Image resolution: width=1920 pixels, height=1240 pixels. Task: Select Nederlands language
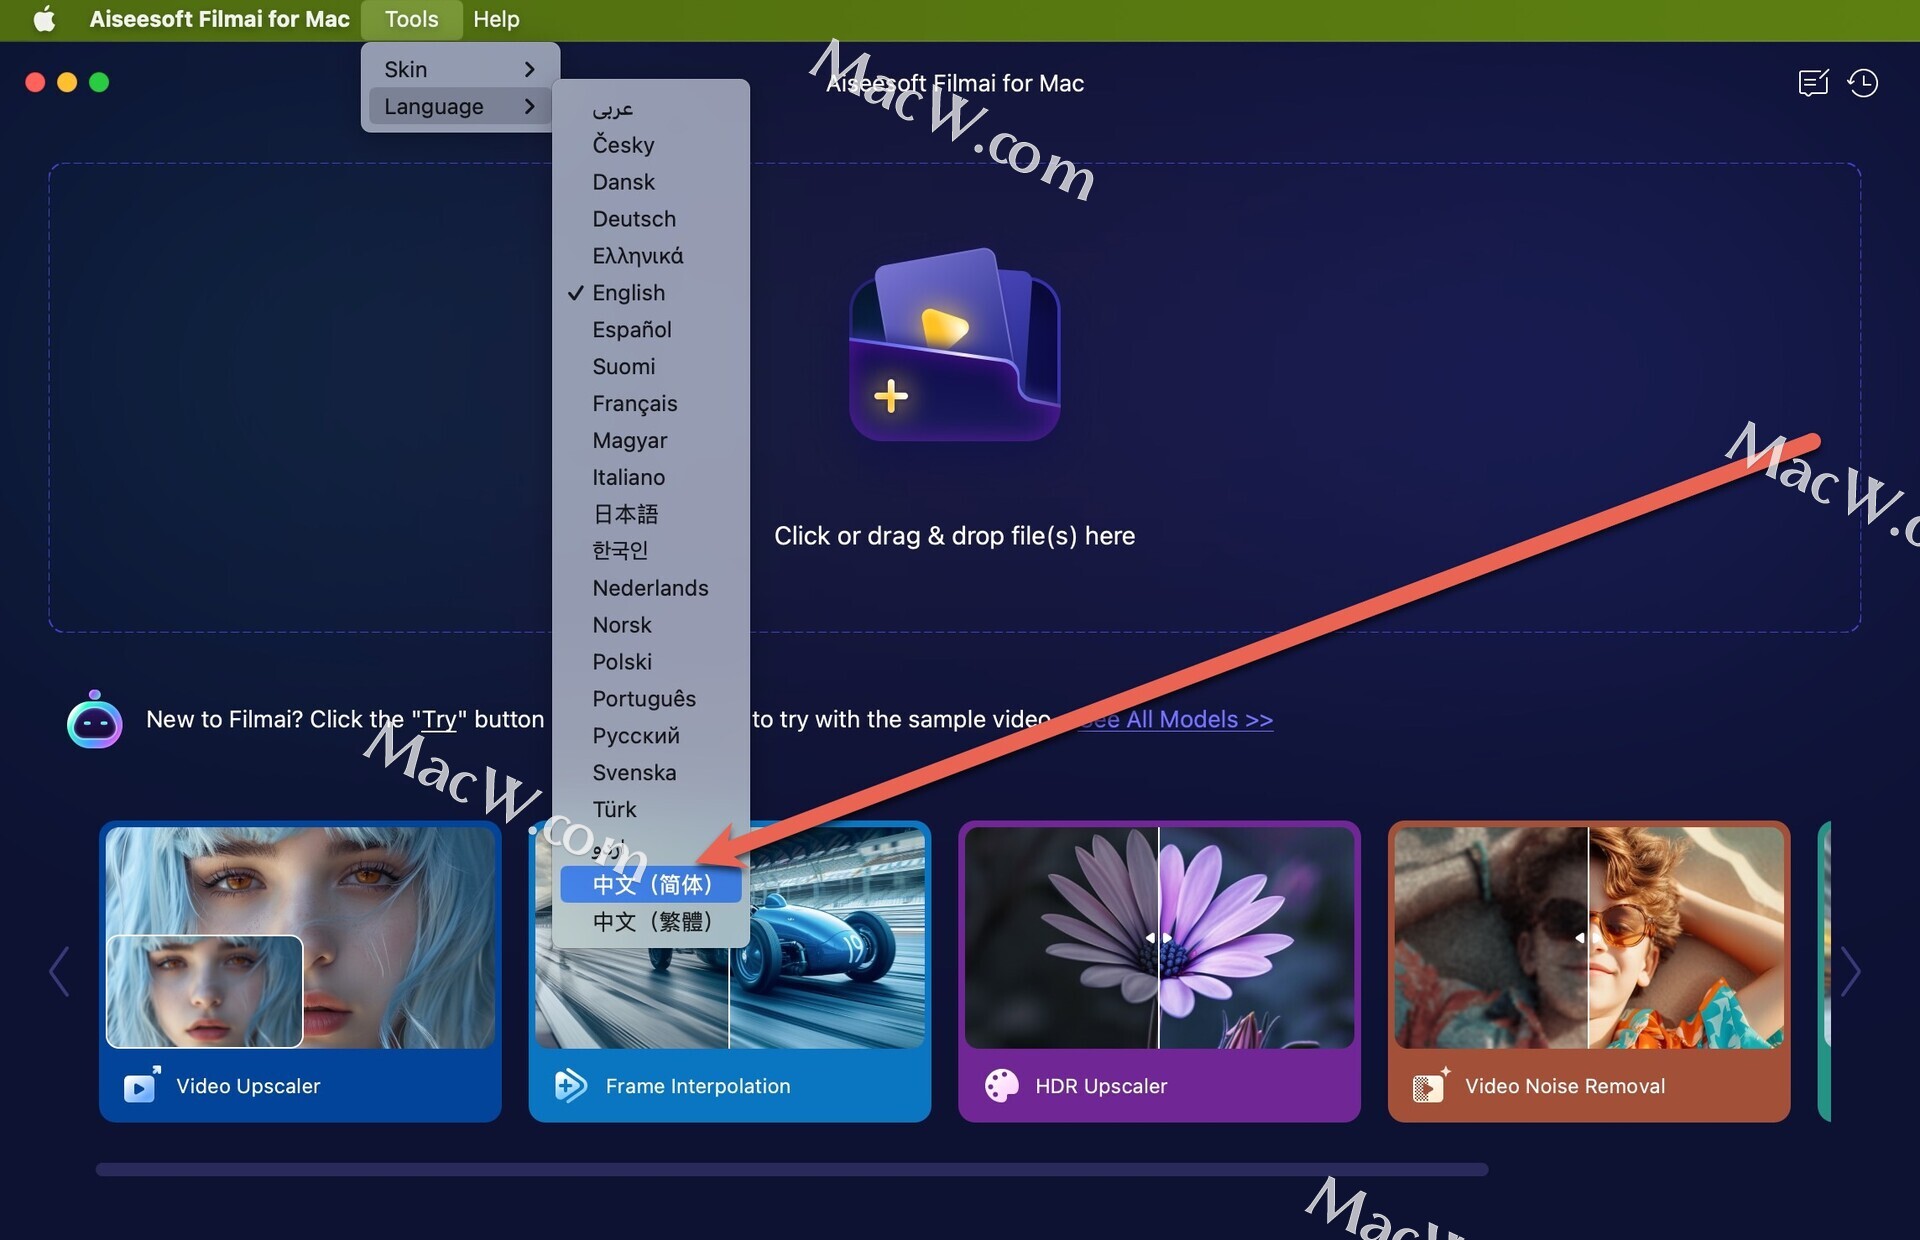pos(651,588)
